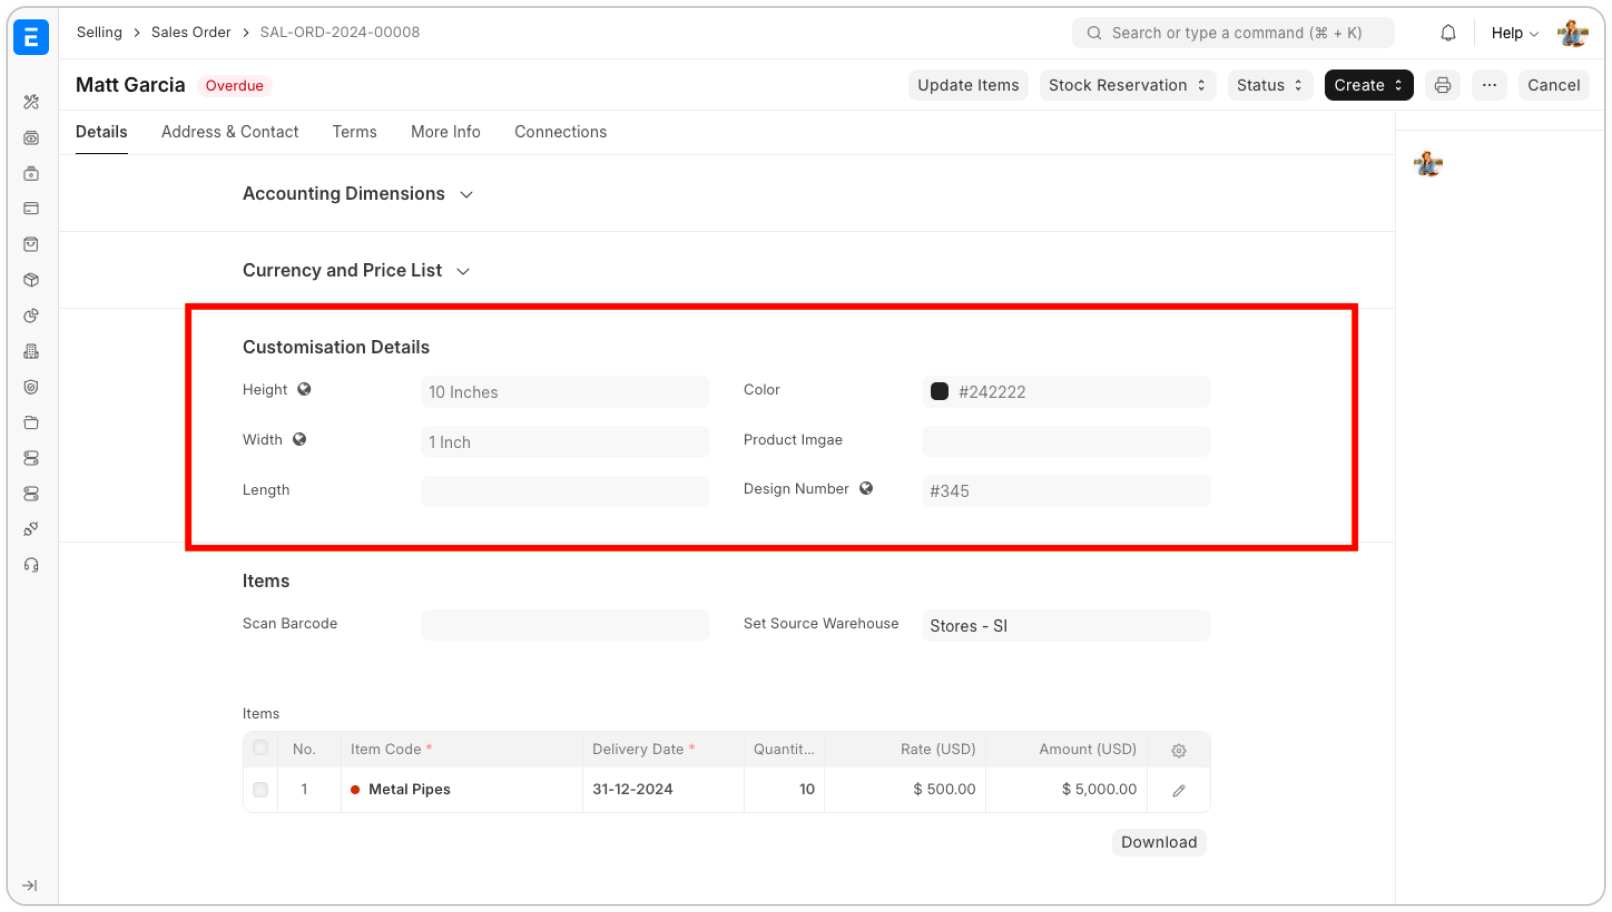Screen dimensions: 1612x912
Task: Switch to the Connections tab
Action: pos(560,132)
